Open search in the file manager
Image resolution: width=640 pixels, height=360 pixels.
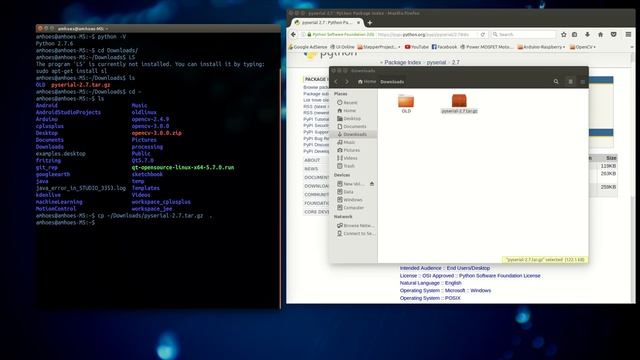[x=556, y=82]
